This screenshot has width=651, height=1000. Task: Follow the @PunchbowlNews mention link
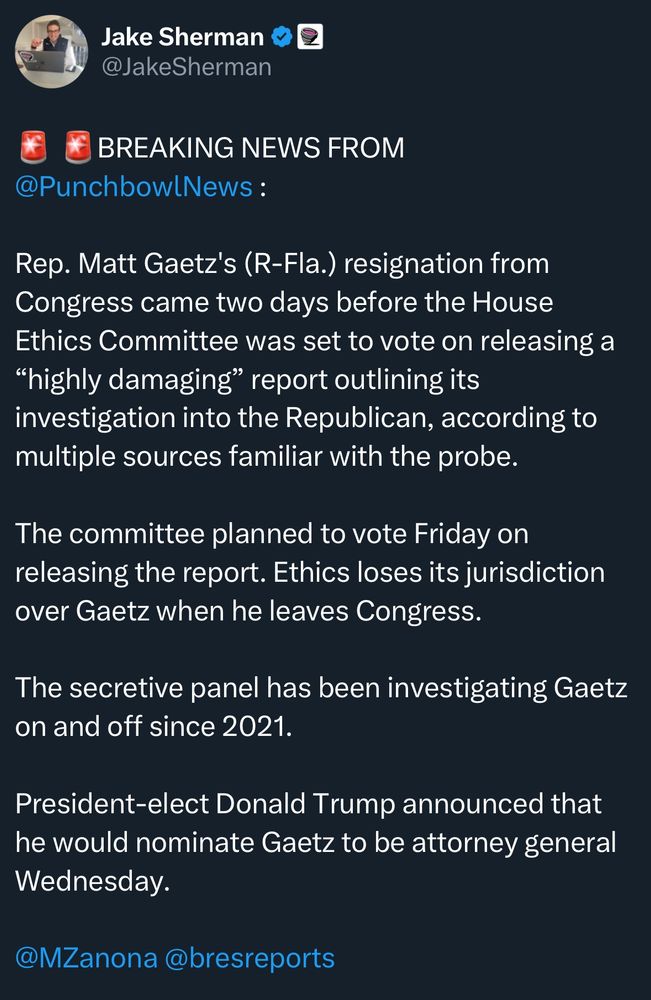coord(134,186)
